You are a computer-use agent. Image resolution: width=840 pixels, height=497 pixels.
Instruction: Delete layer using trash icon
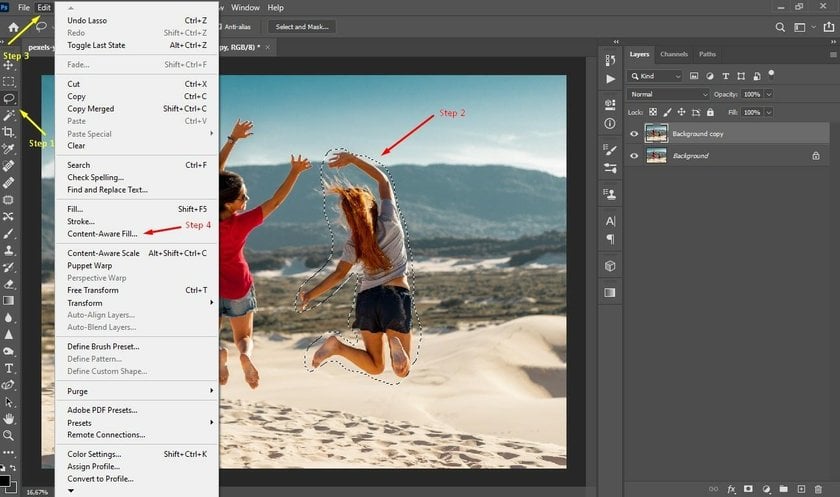(x=818, y=489)
